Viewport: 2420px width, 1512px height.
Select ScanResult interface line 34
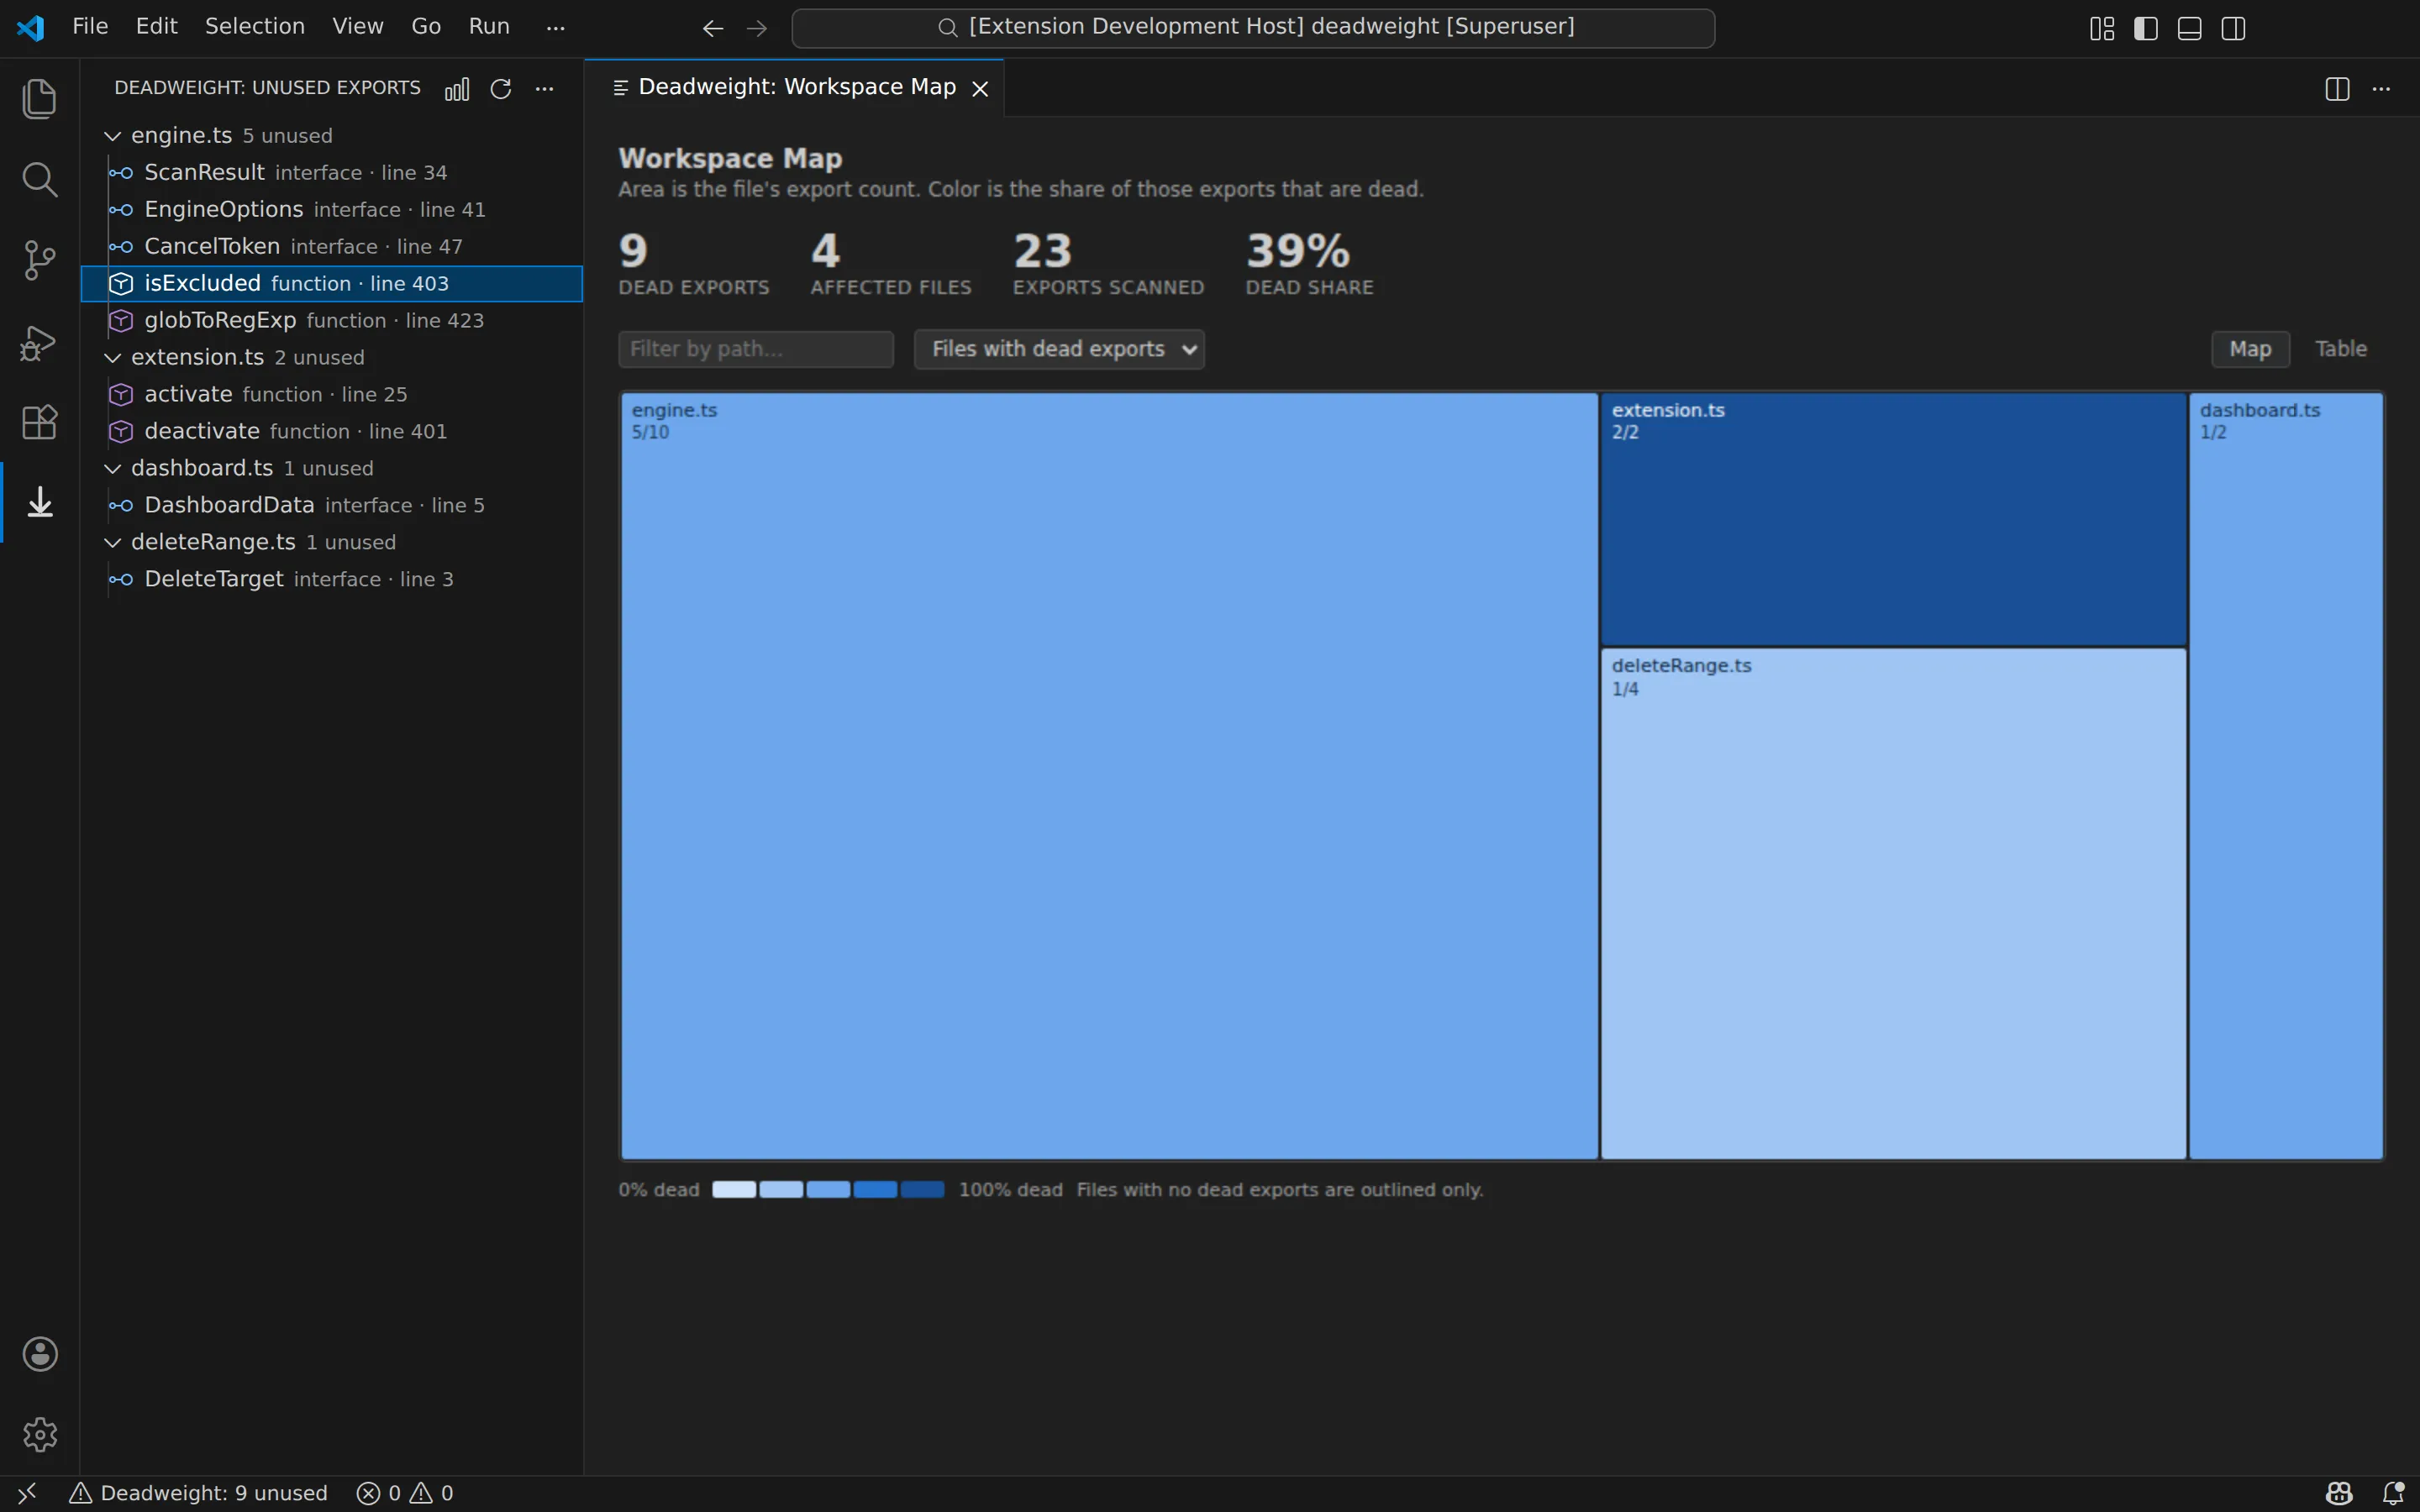332,173
